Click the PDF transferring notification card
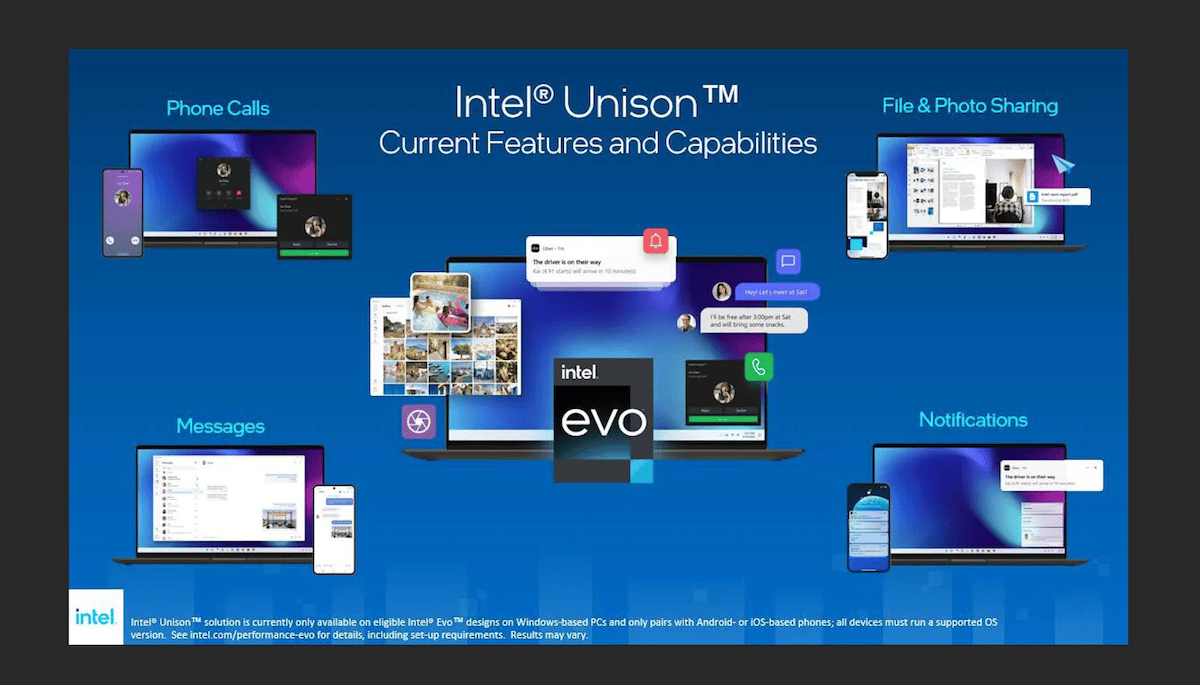This screenshot has width=1200, height=685. click(x=1057, y=197)
